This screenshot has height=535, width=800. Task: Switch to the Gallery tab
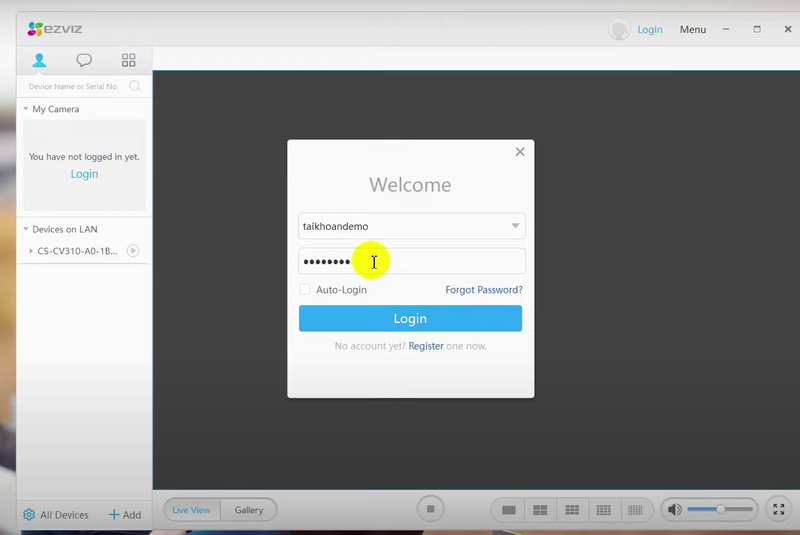tap(249, 509)
